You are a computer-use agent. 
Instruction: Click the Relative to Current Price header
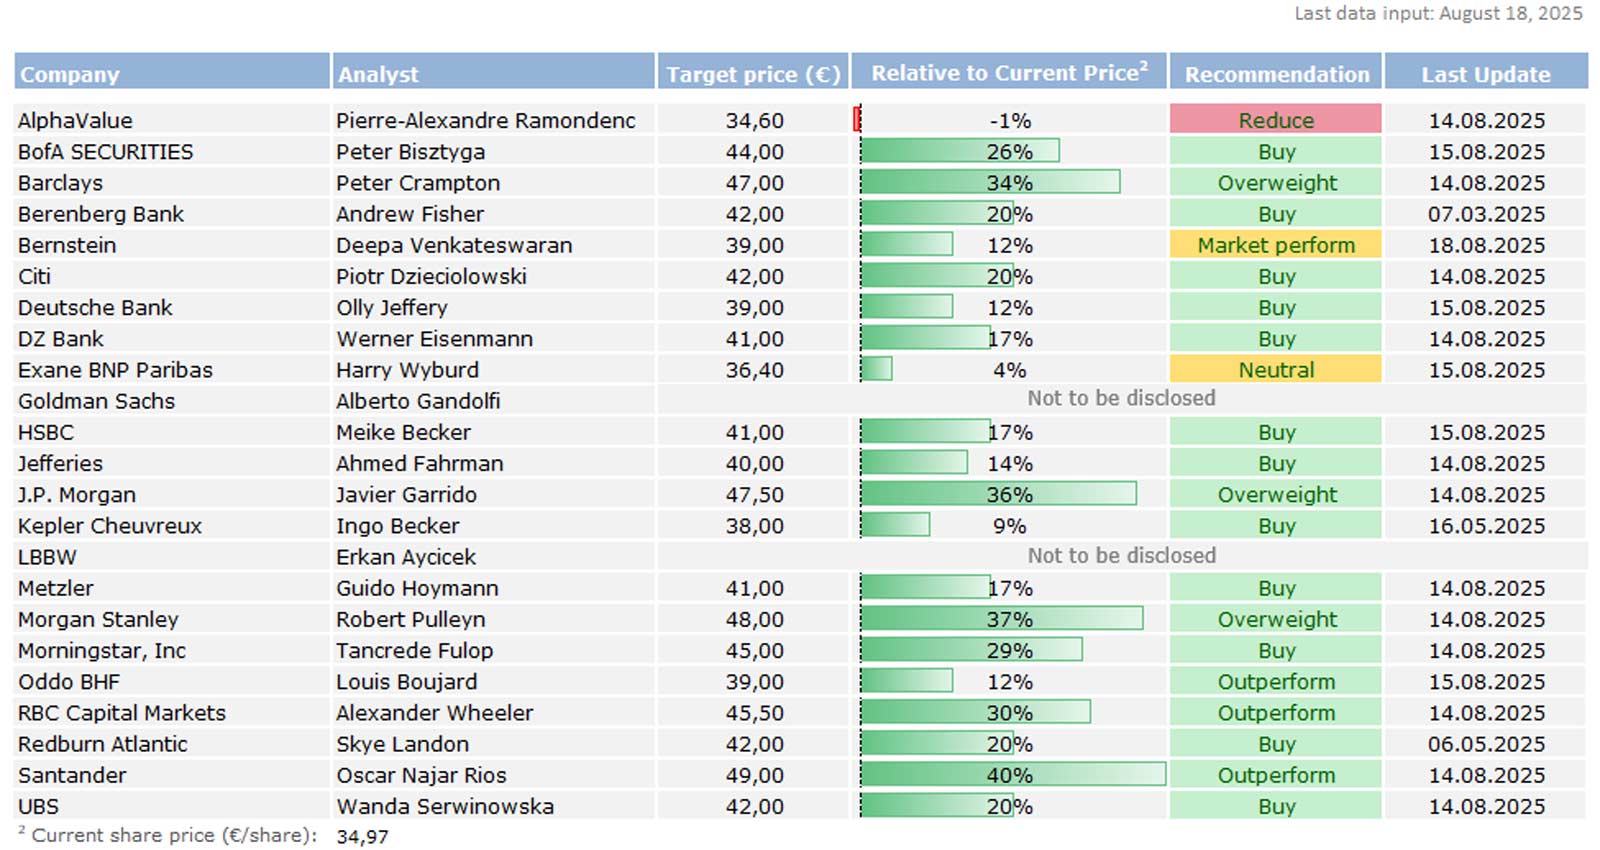click(1009, 73)
